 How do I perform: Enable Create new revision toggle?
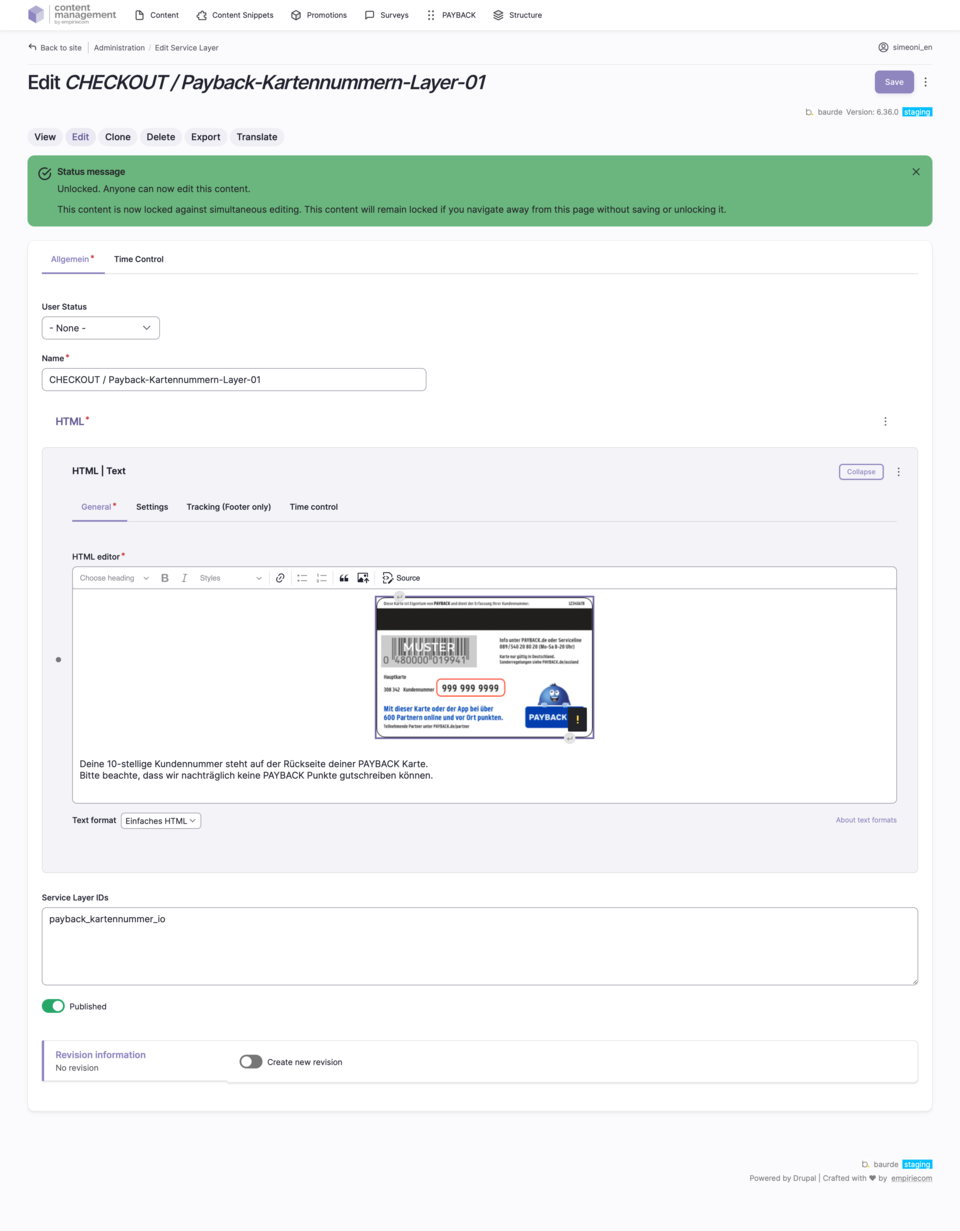[x=251, y=1062]
